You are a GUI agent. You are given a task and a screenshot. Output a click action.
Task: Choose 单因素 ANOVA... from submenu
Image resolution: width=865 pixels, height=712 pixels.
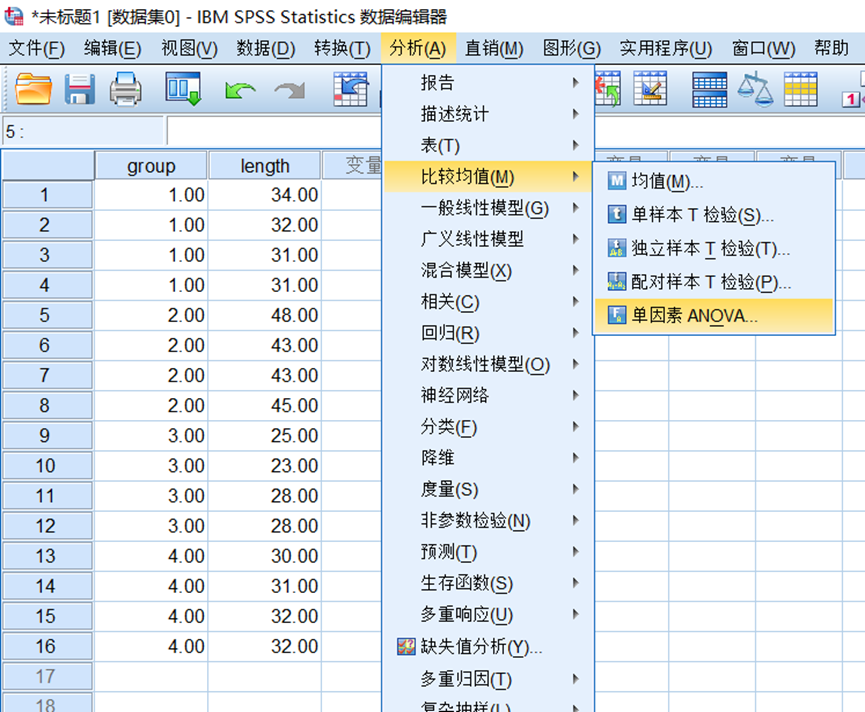point(714,315)
